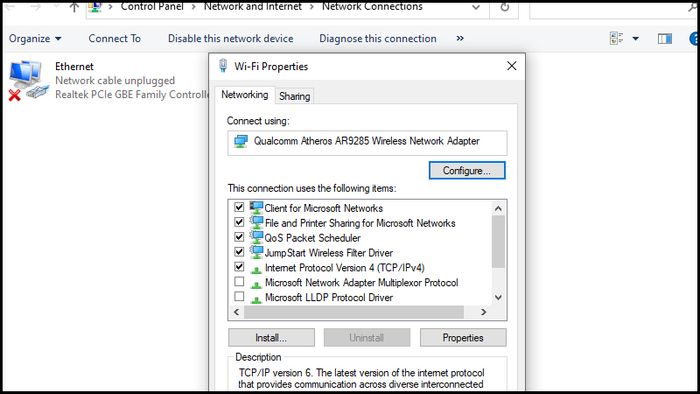Expand the address bar history dropdown
This screenshot has height=394, width=700.
pos(476,7)
